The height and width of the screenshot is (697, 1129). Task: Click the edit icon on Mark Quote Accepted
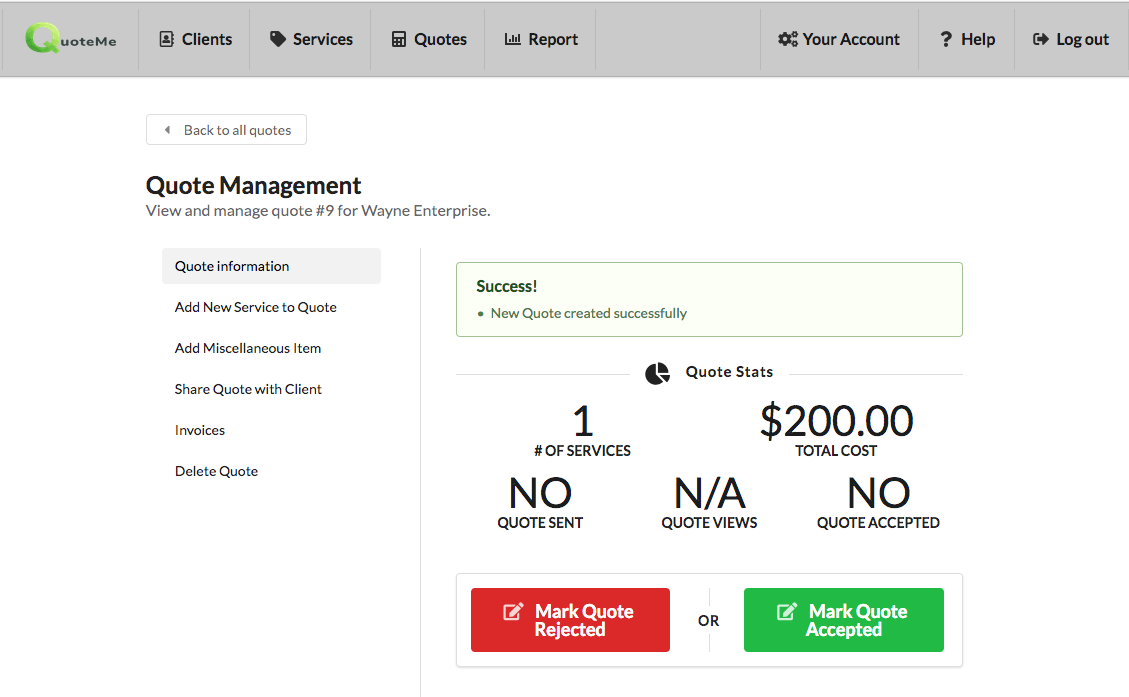787,611
